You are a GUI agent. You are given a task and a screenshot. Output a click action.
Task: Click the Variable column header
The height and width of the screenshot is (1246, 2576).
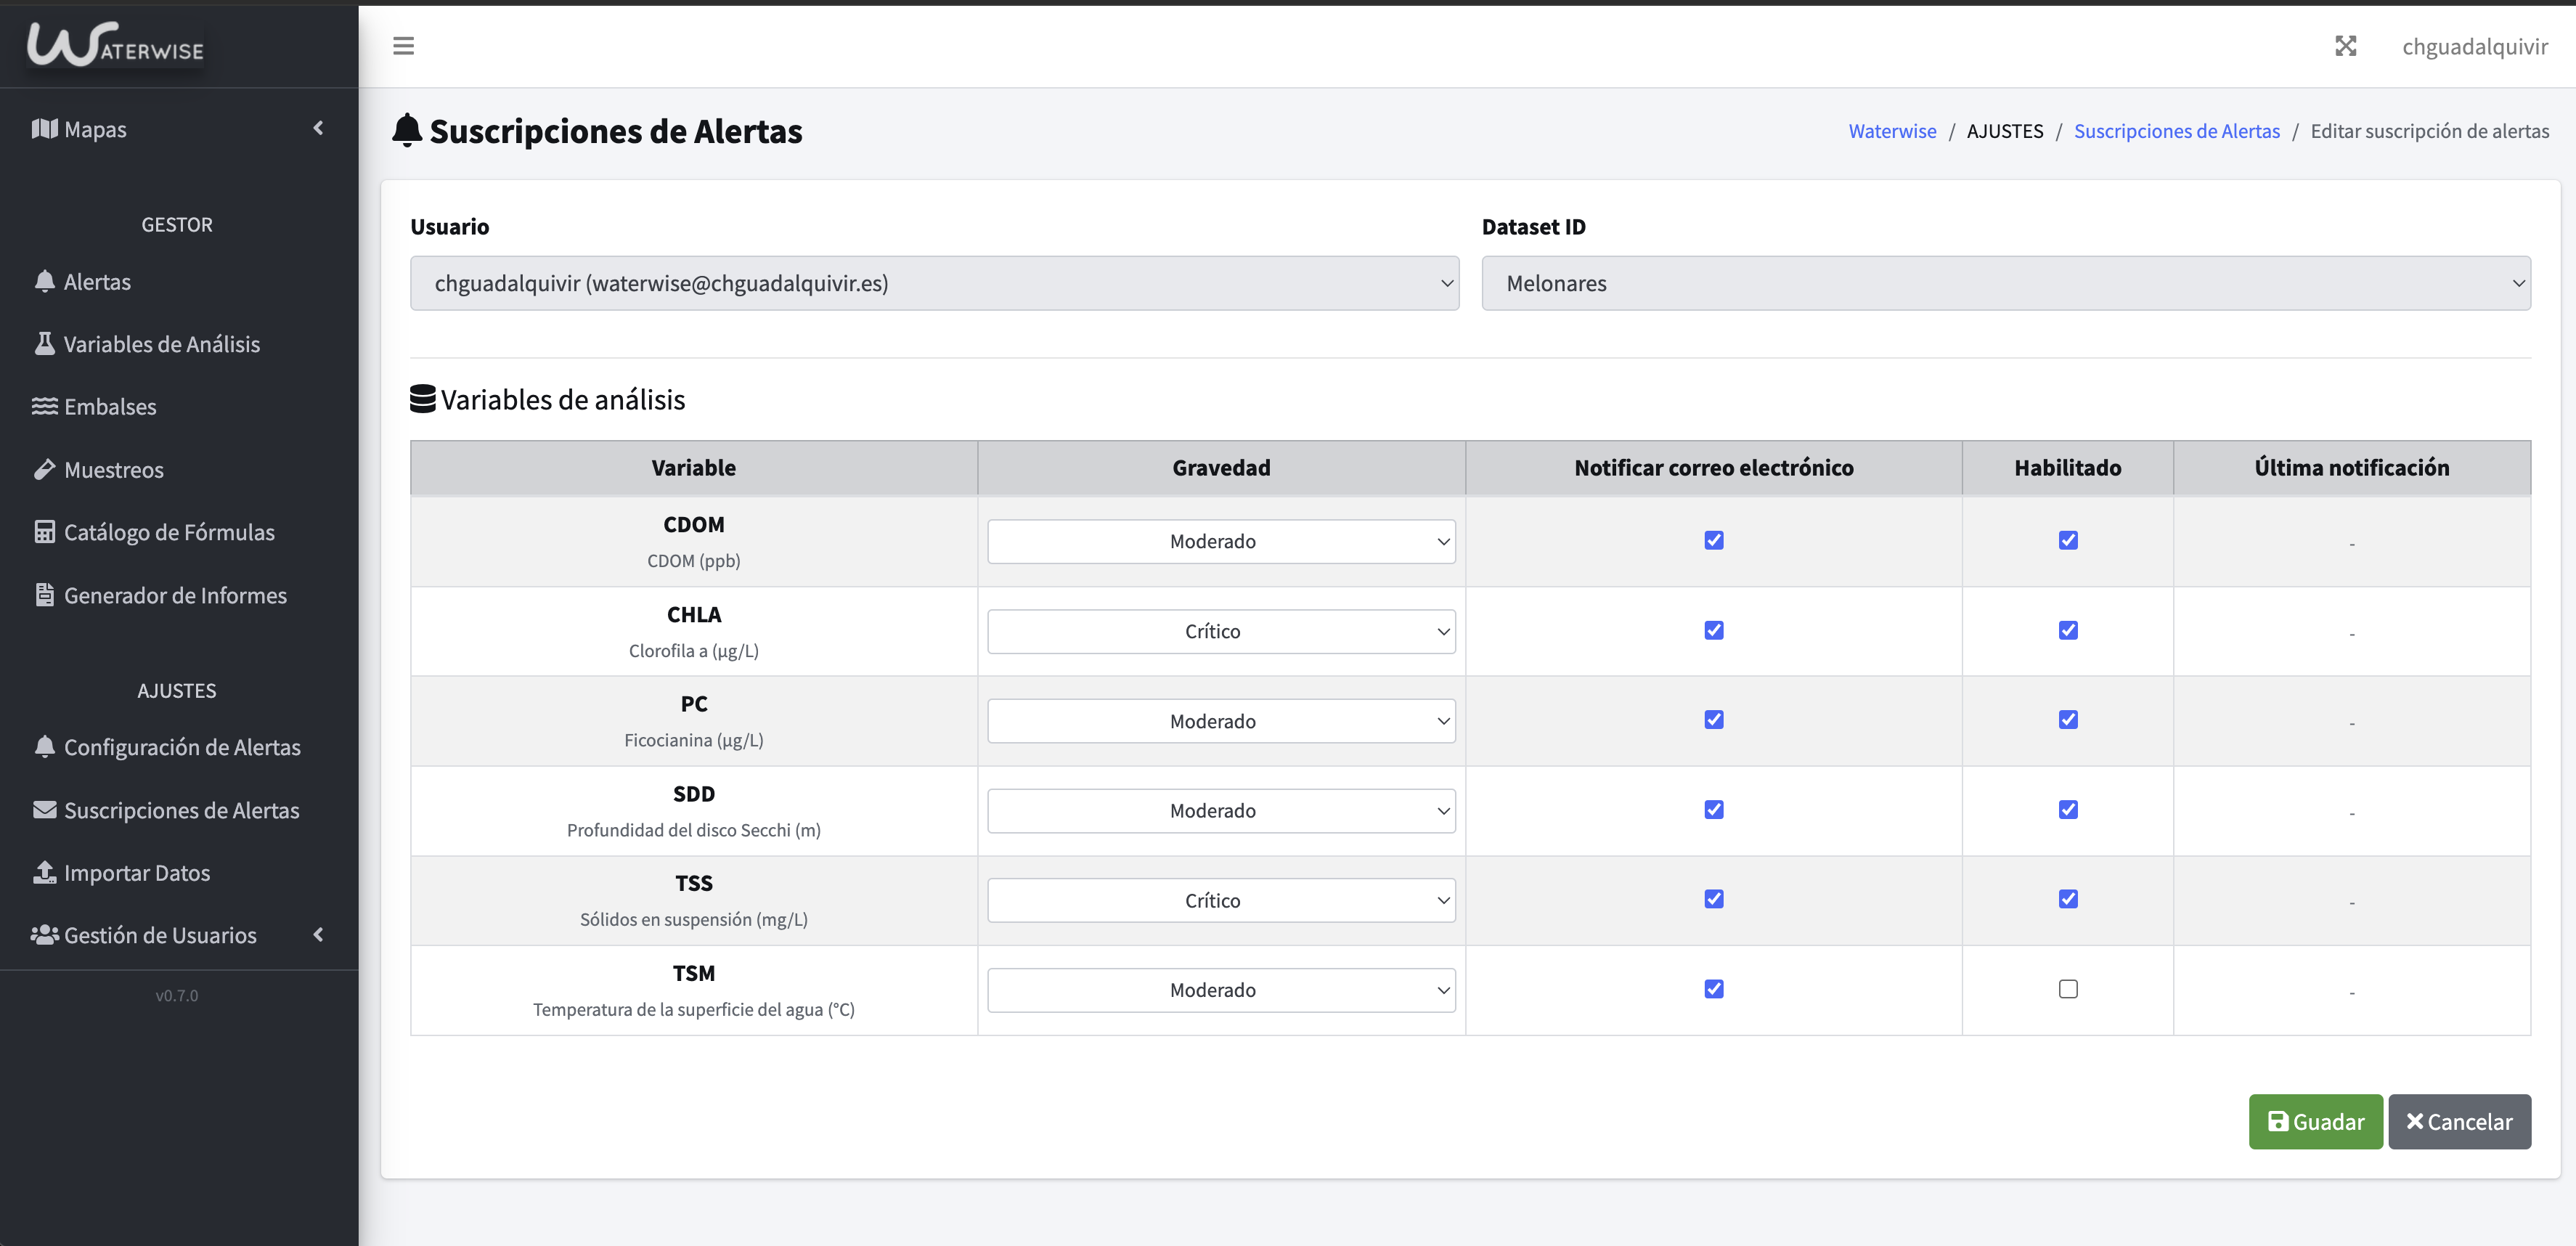pos(693,467)
